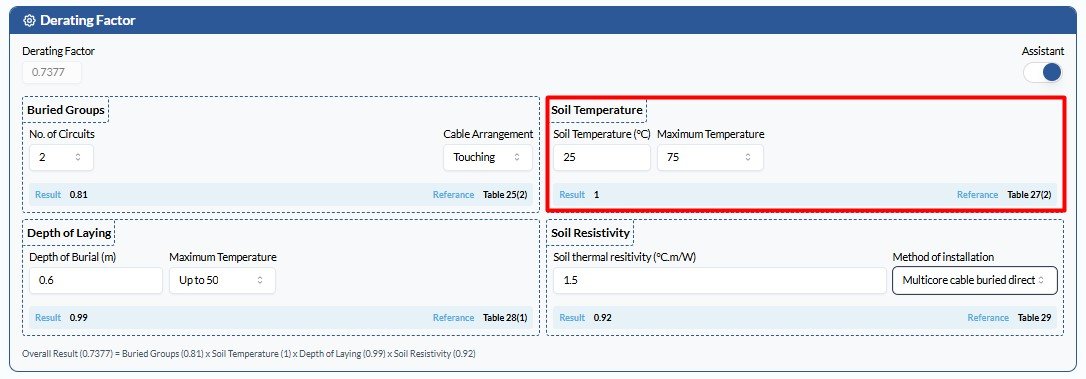Click the gear icon beside Derating Factor

click(x=29, y=21)
